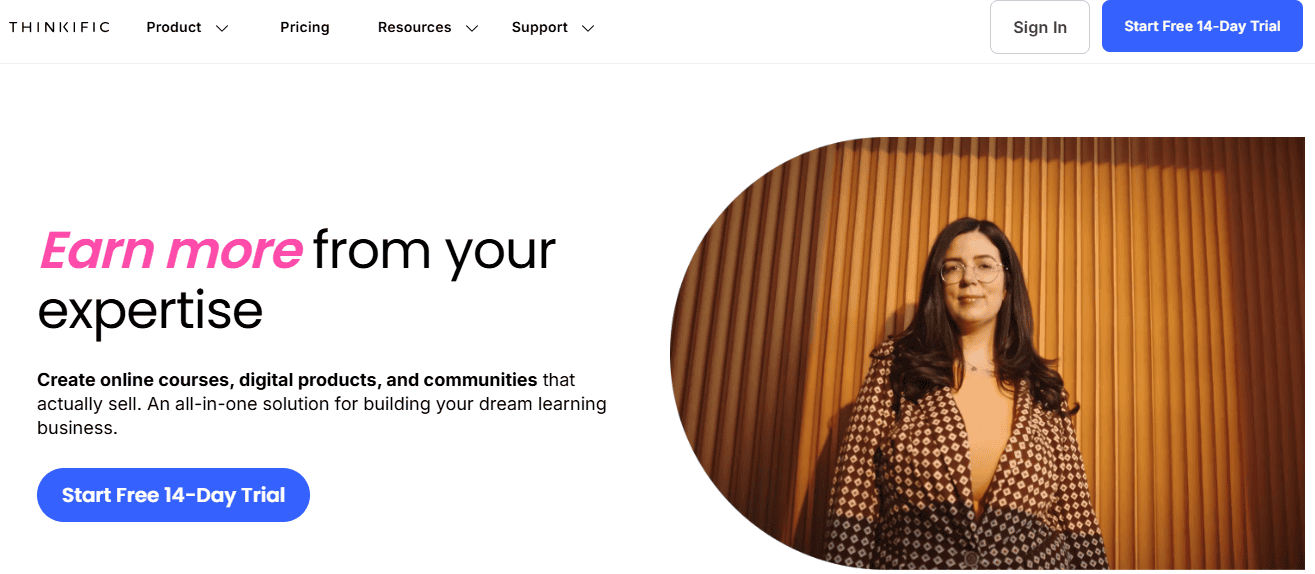Click the woman's glasses in the photo

[x=970, y=270]
